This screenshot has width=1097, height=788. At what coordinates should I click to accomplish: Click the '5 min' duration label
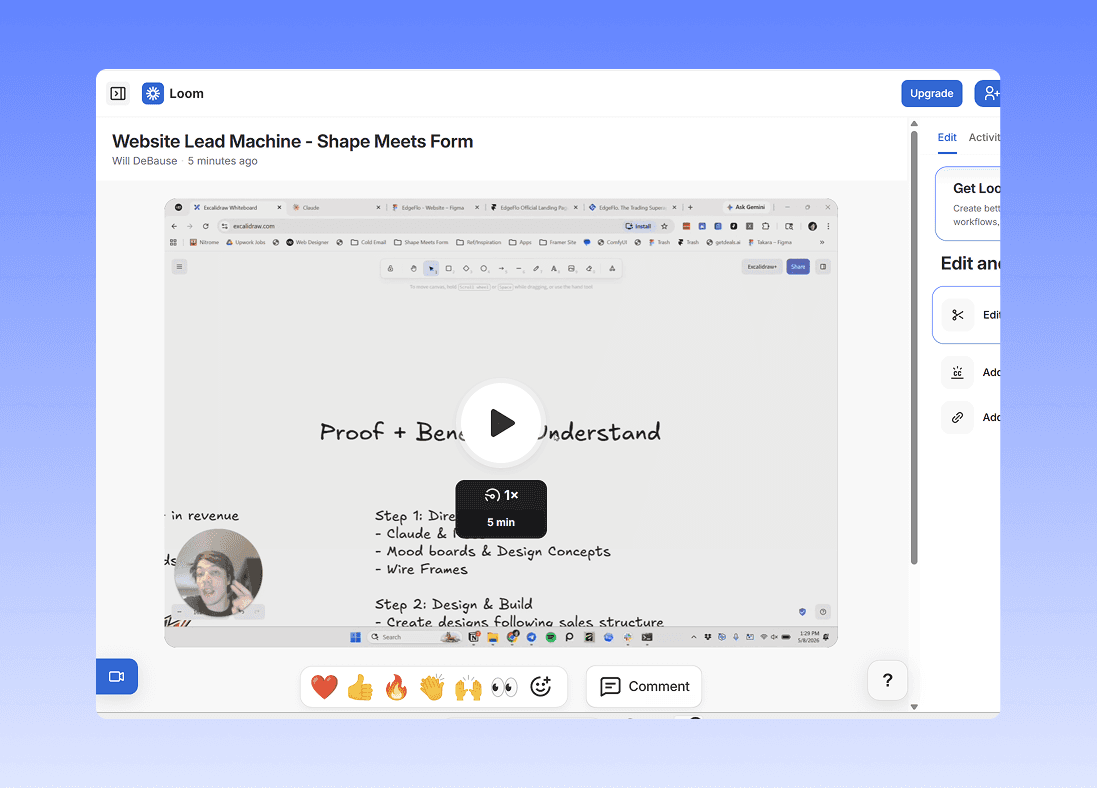point(501,522)
